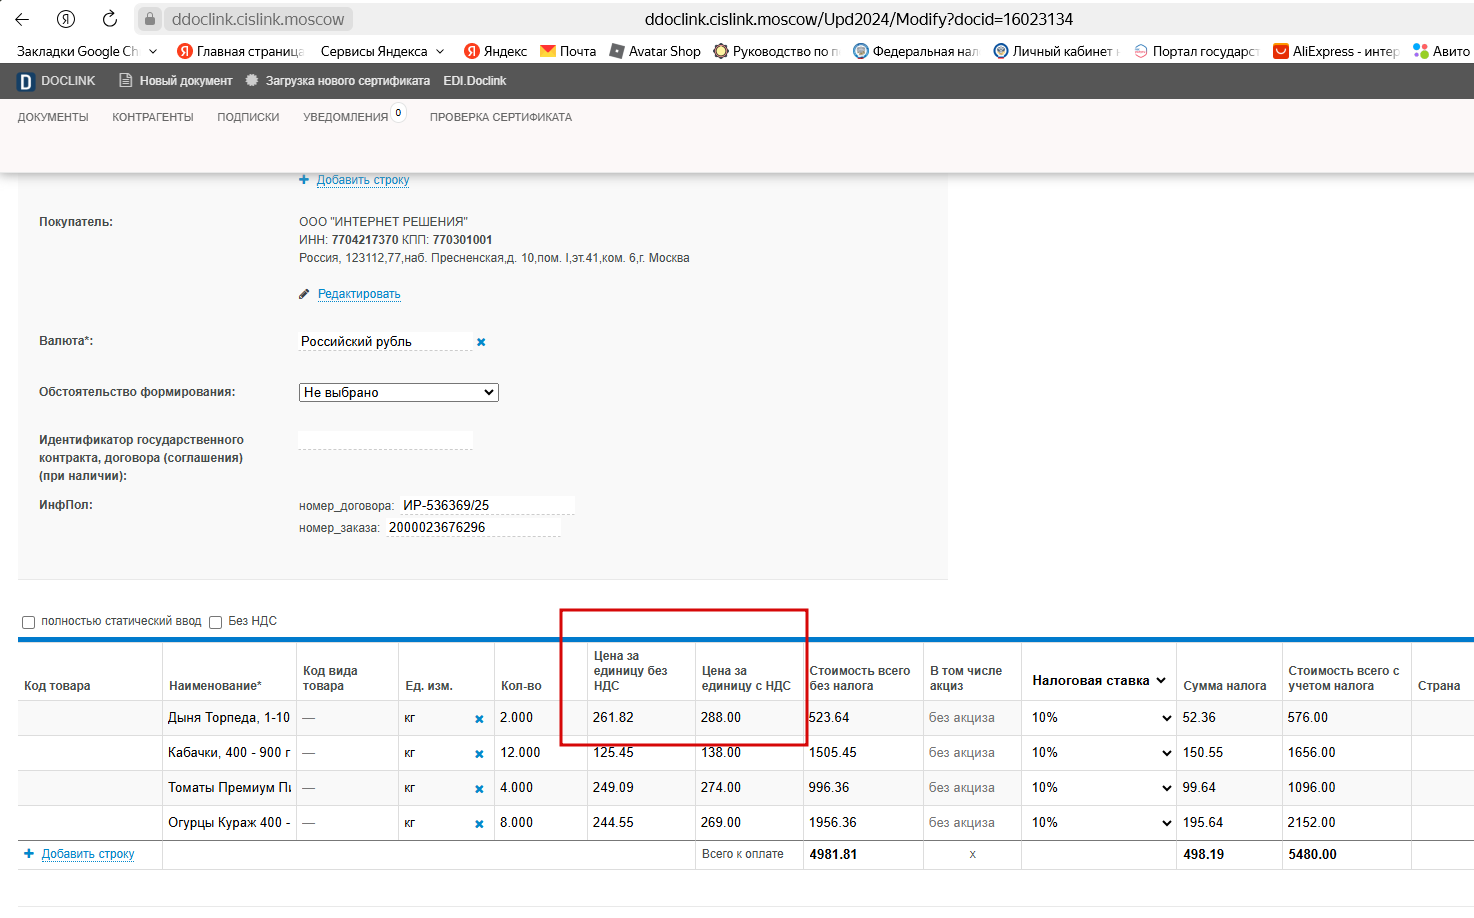1474x918 pixels.
Task: Open the Главная страница bookmark
Action: click(x=240, y=51)
